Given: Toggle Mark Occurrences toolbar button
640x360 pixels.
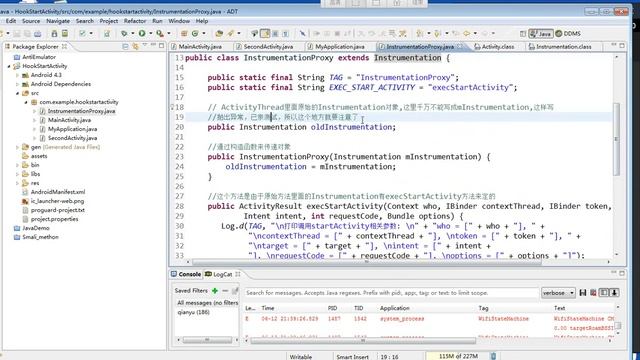Looking at the screenshot, I should [265, 33].
